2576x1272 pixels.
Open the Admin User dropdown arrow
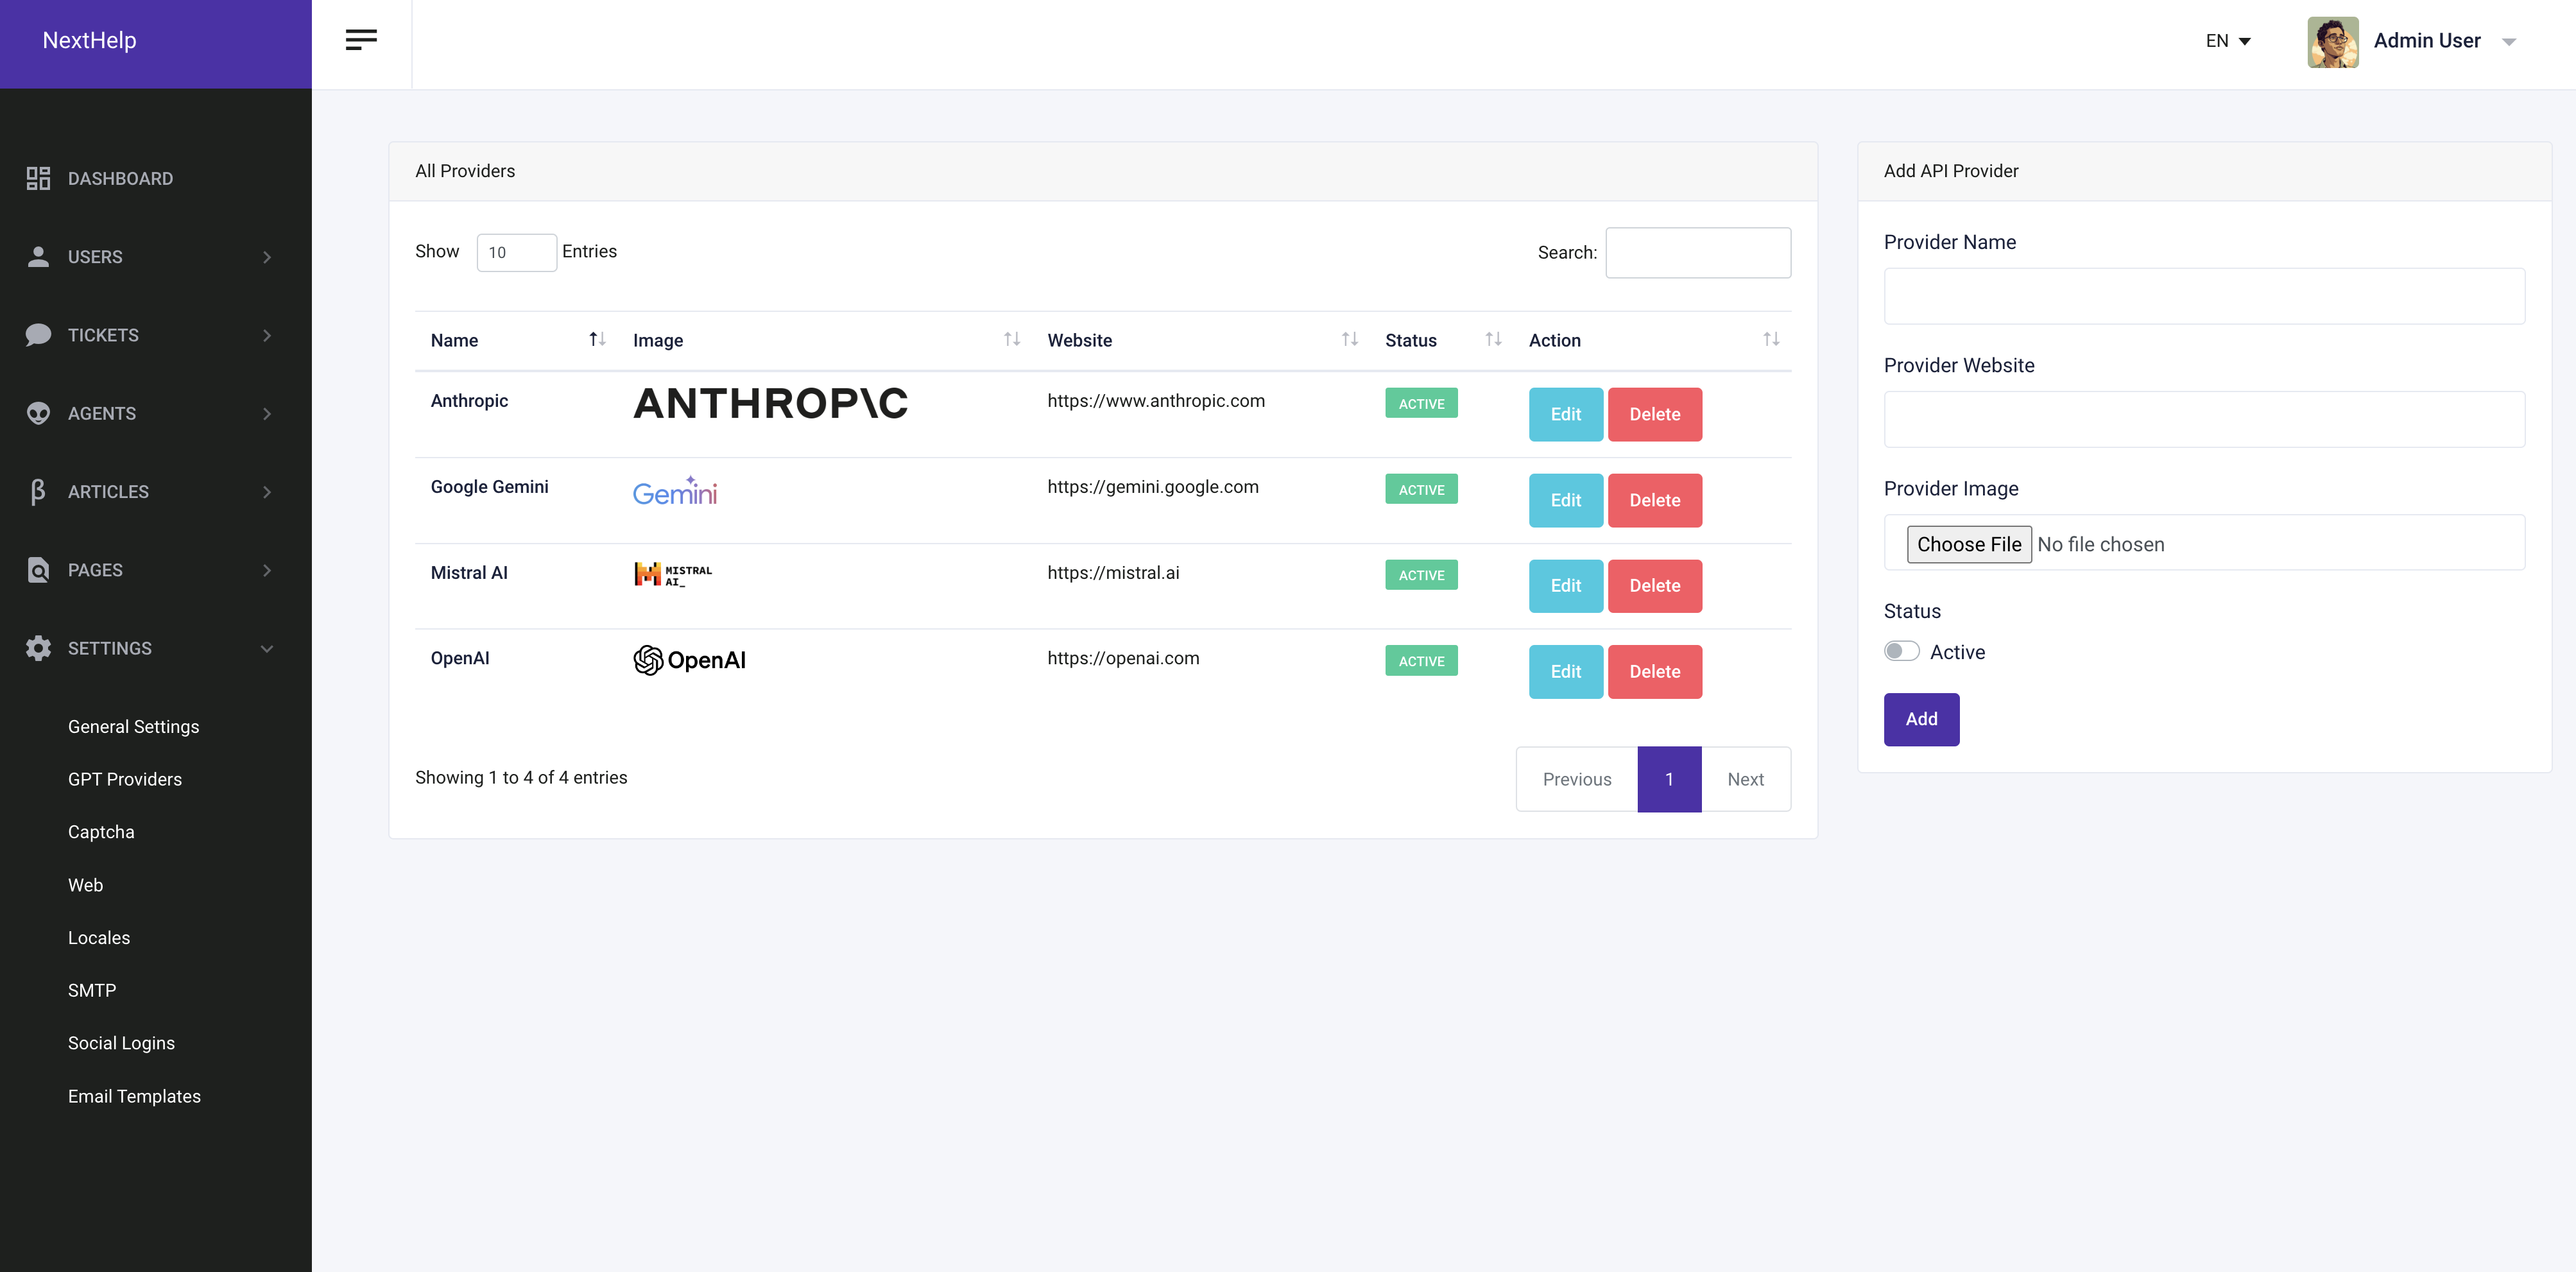pos(2509,42)
